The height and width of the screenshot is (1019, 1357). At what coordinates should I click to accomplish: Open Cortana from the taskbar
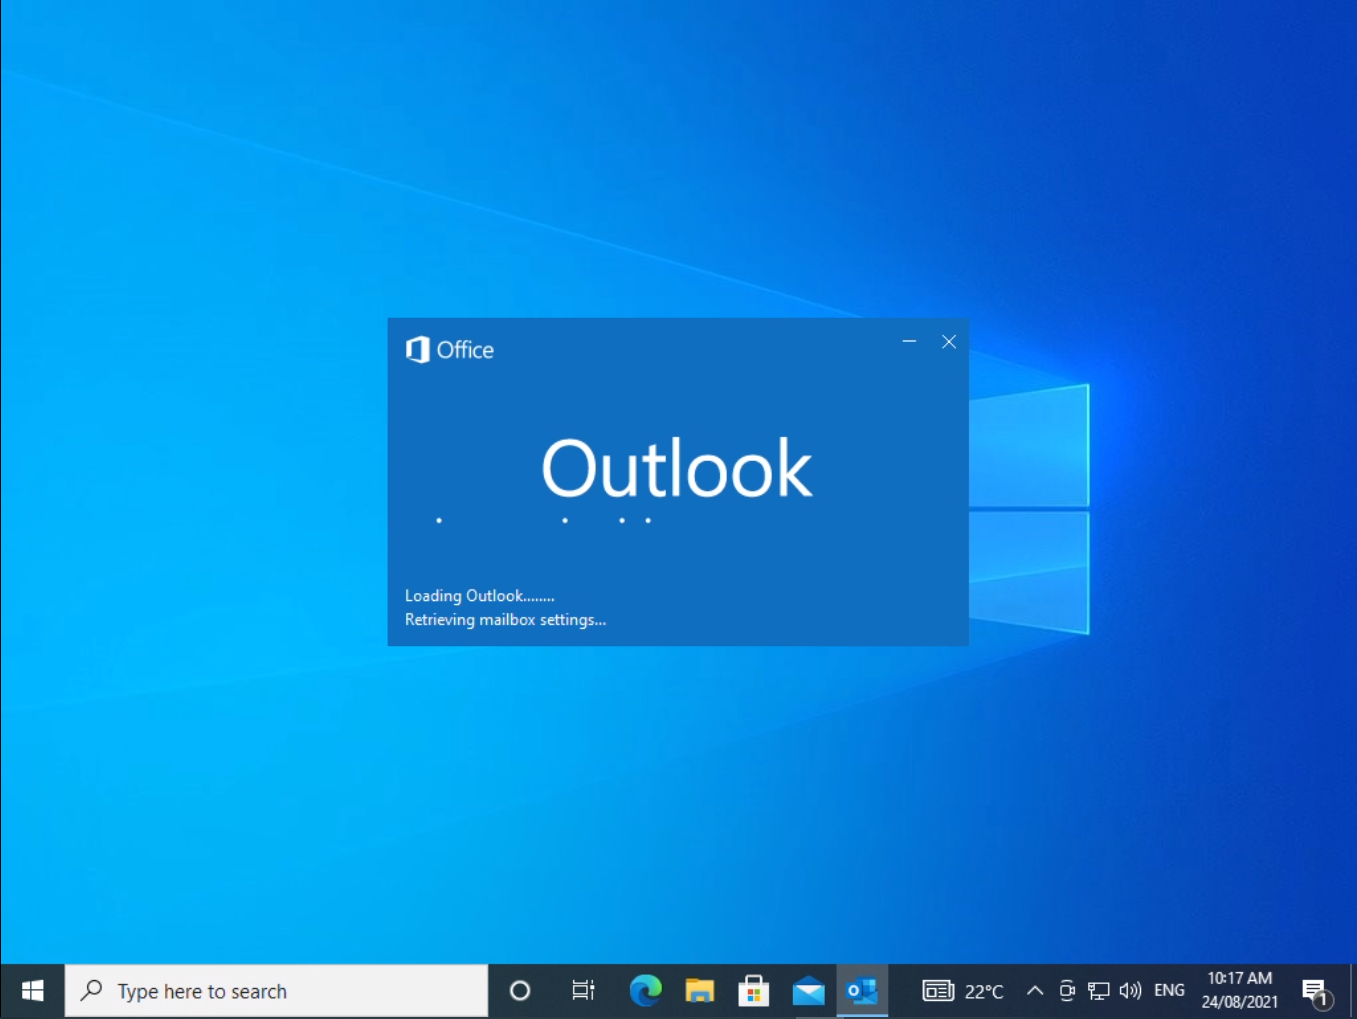[520, 991]
